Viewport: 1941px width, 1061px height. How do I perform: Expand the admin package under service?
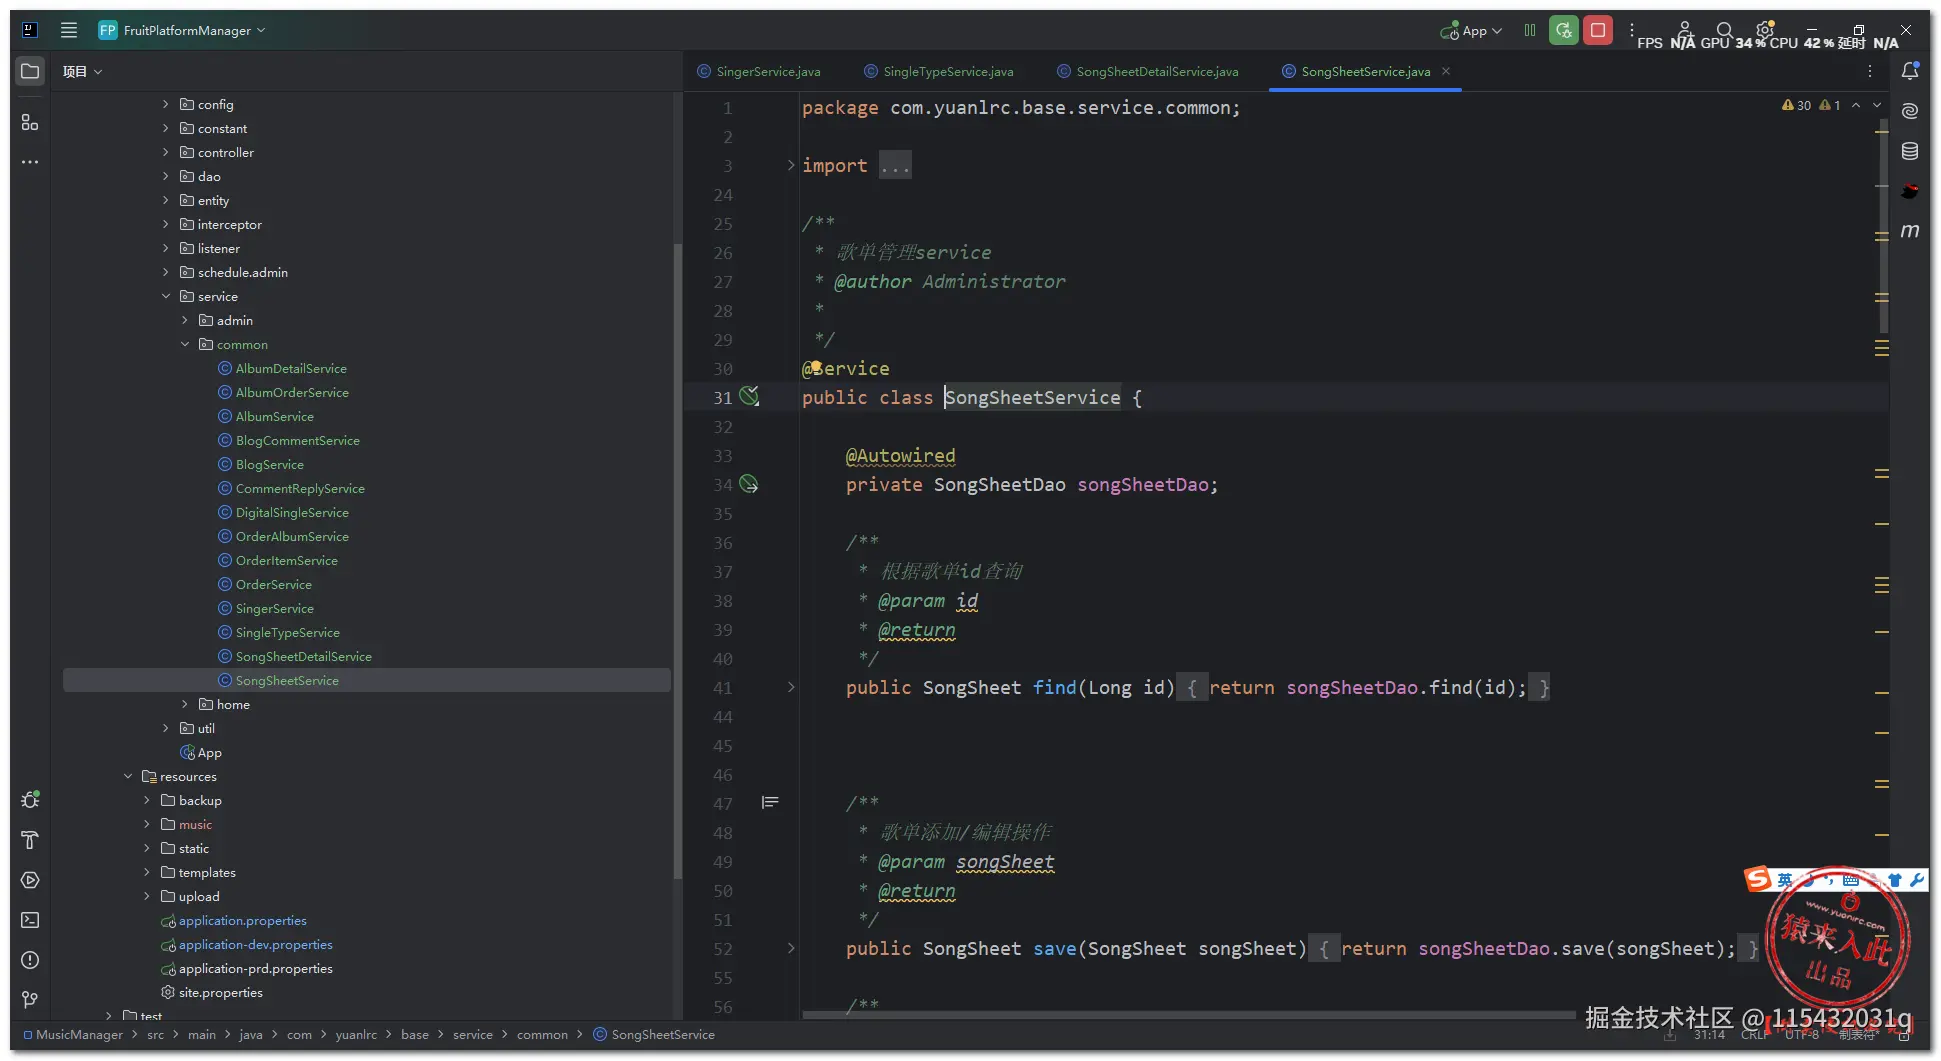185,320
